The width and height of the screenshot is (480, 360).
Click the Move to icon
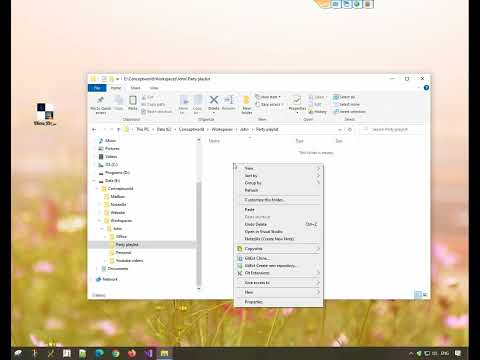[184, 100]
